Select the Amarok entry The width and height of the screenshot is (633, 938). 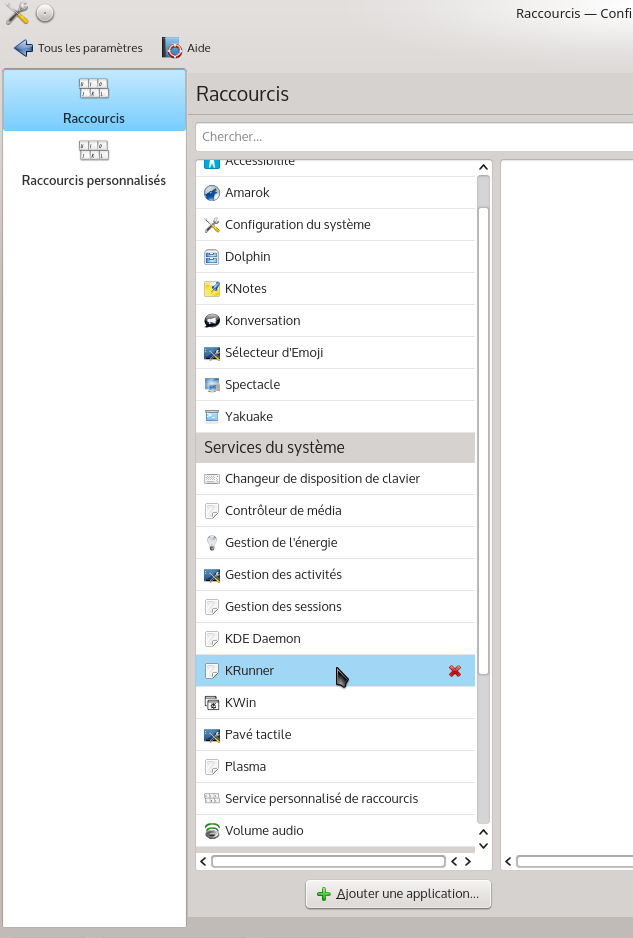[336, 193]
